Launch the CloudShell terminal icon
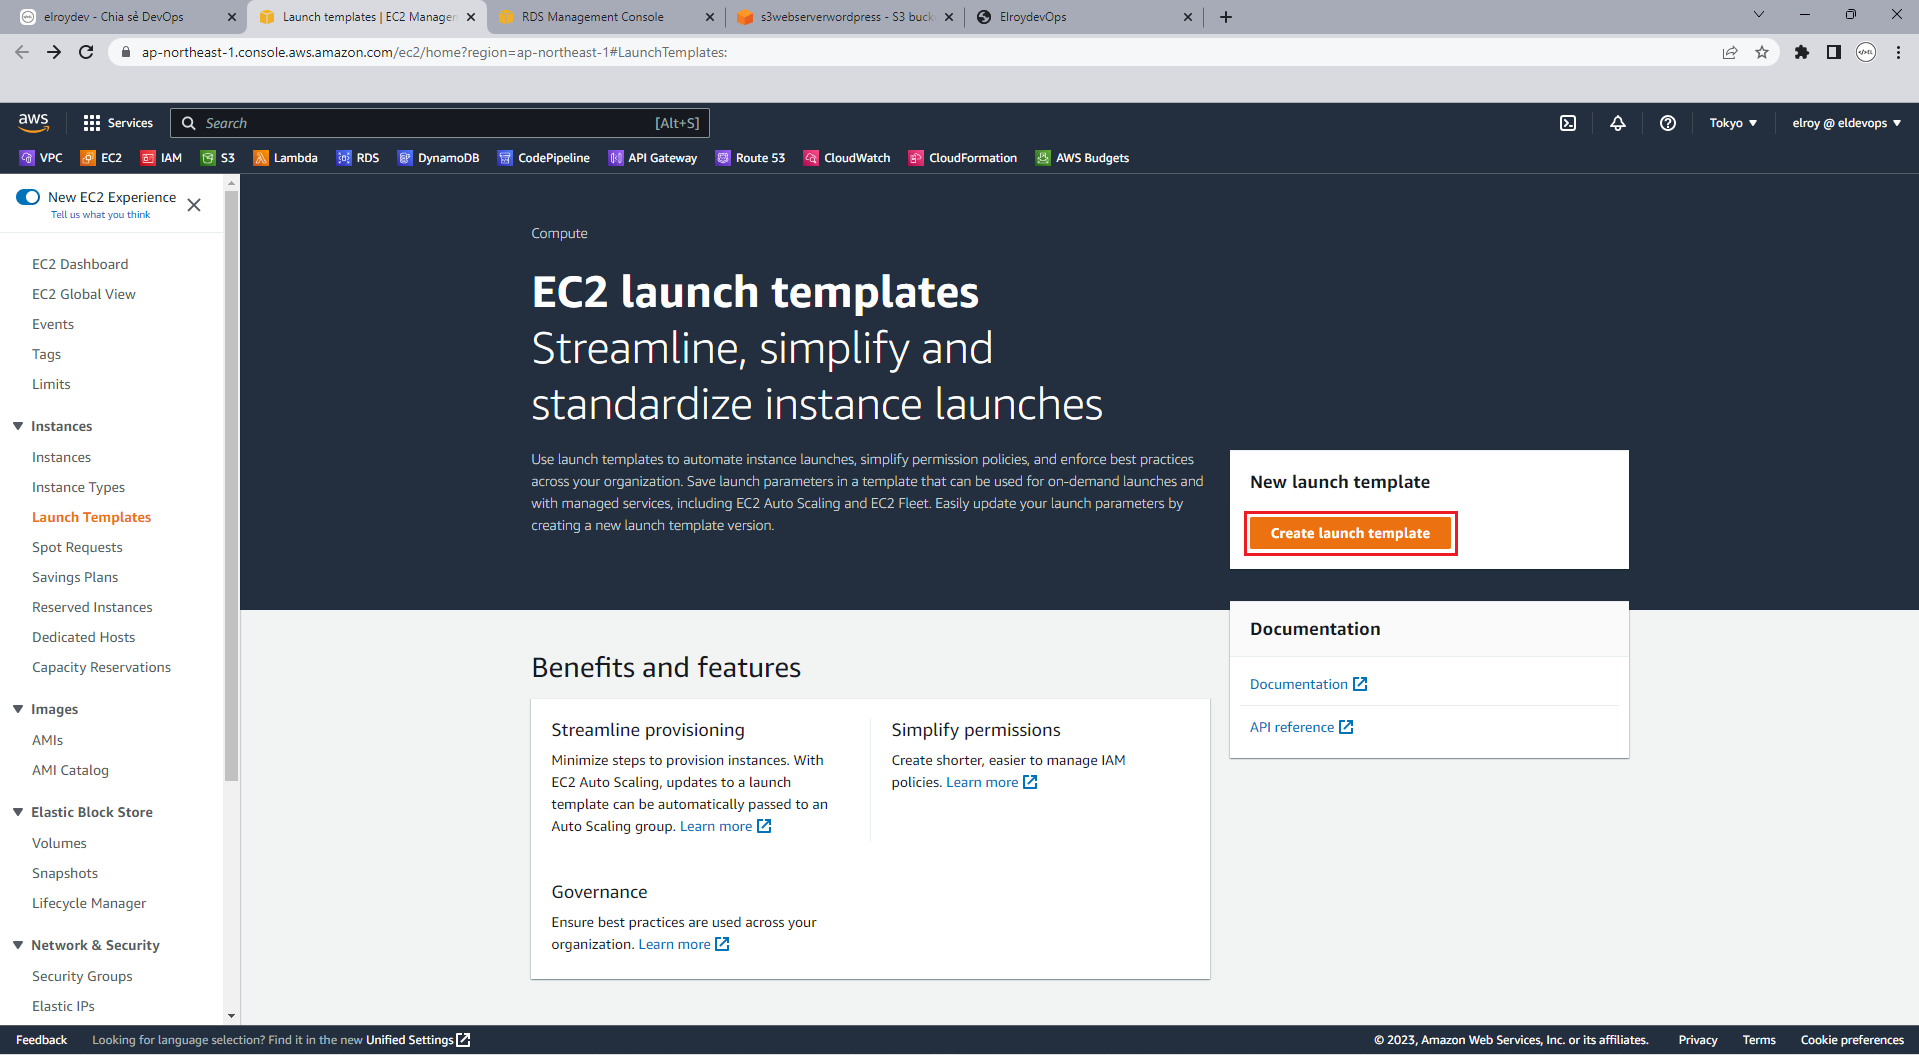Screen dimensions: 1919x1055 1568,123
